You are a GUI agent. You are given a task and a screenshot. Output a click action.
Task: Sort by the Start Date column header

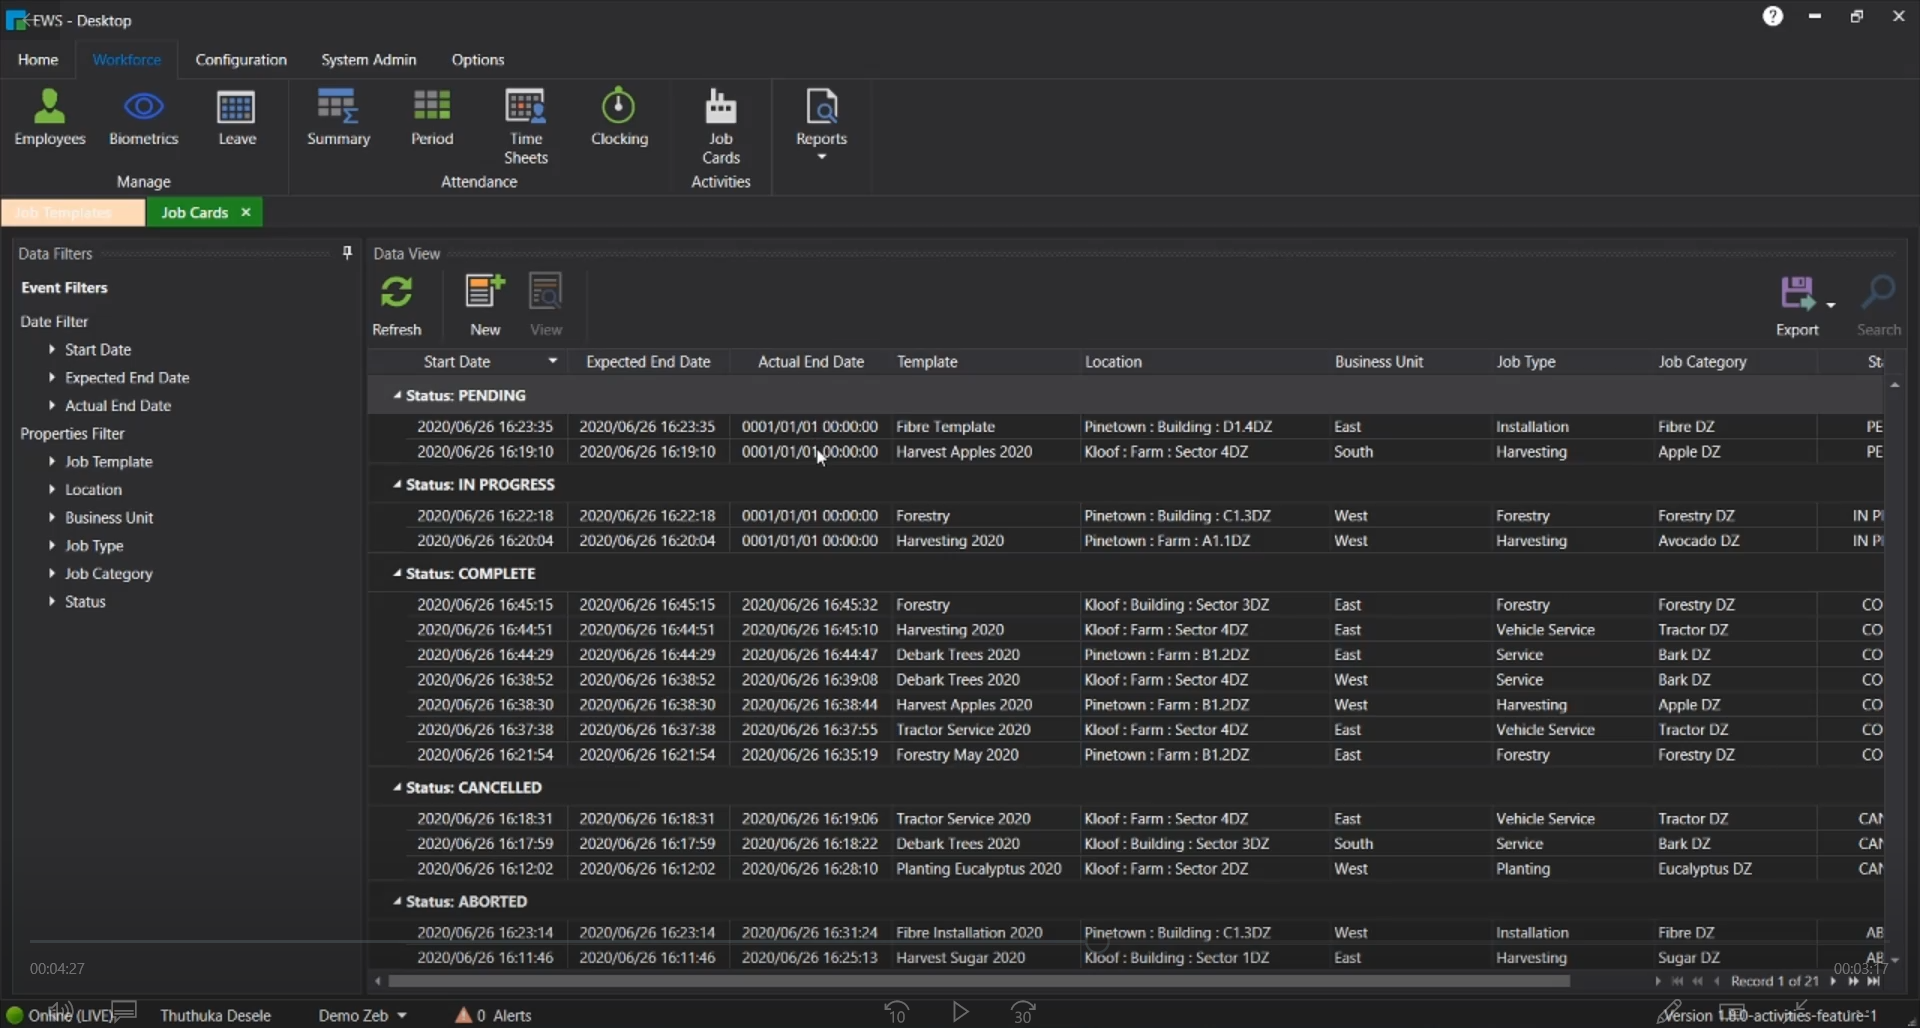pos(457,362)
